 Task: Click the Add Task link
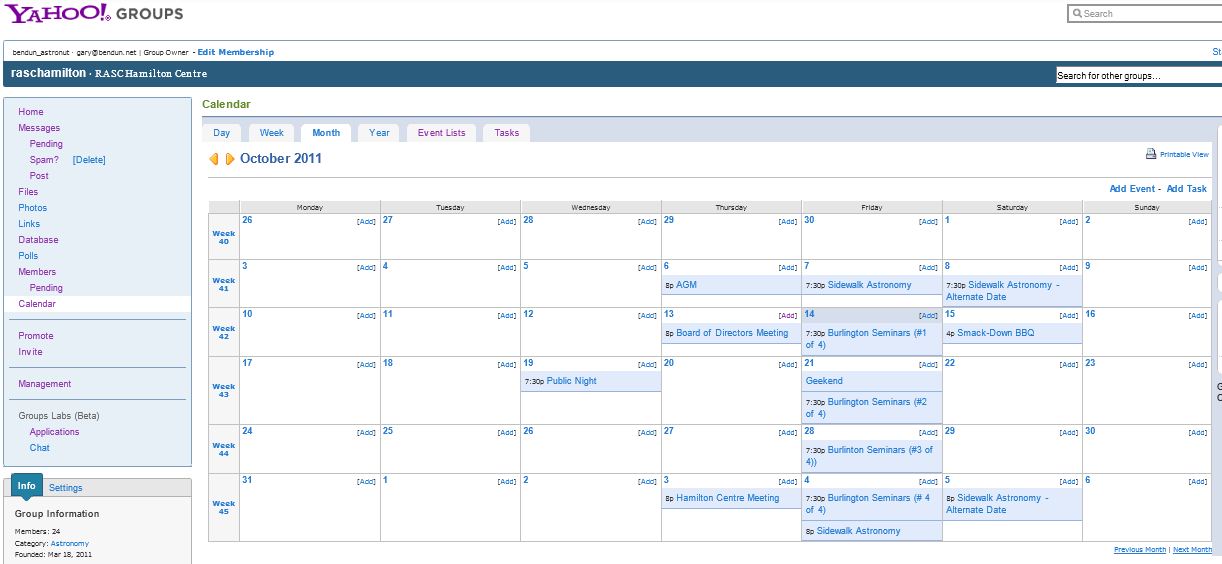click(x=1187, y=189)
